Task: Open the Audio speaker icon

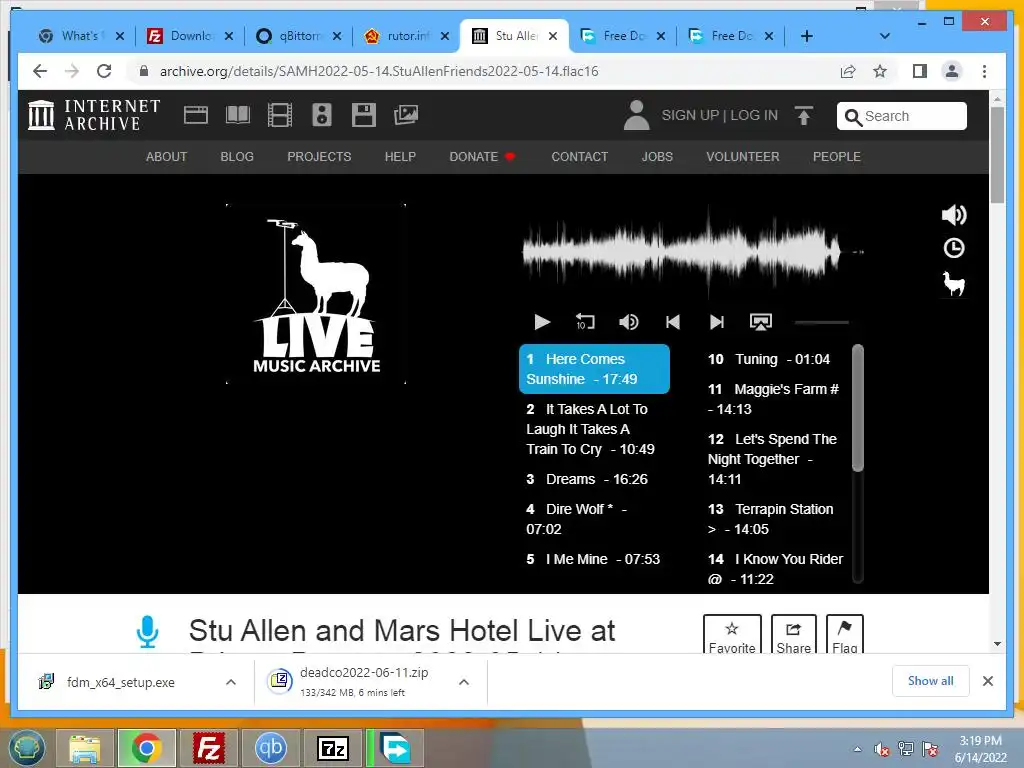Action: tap(321, 115)
